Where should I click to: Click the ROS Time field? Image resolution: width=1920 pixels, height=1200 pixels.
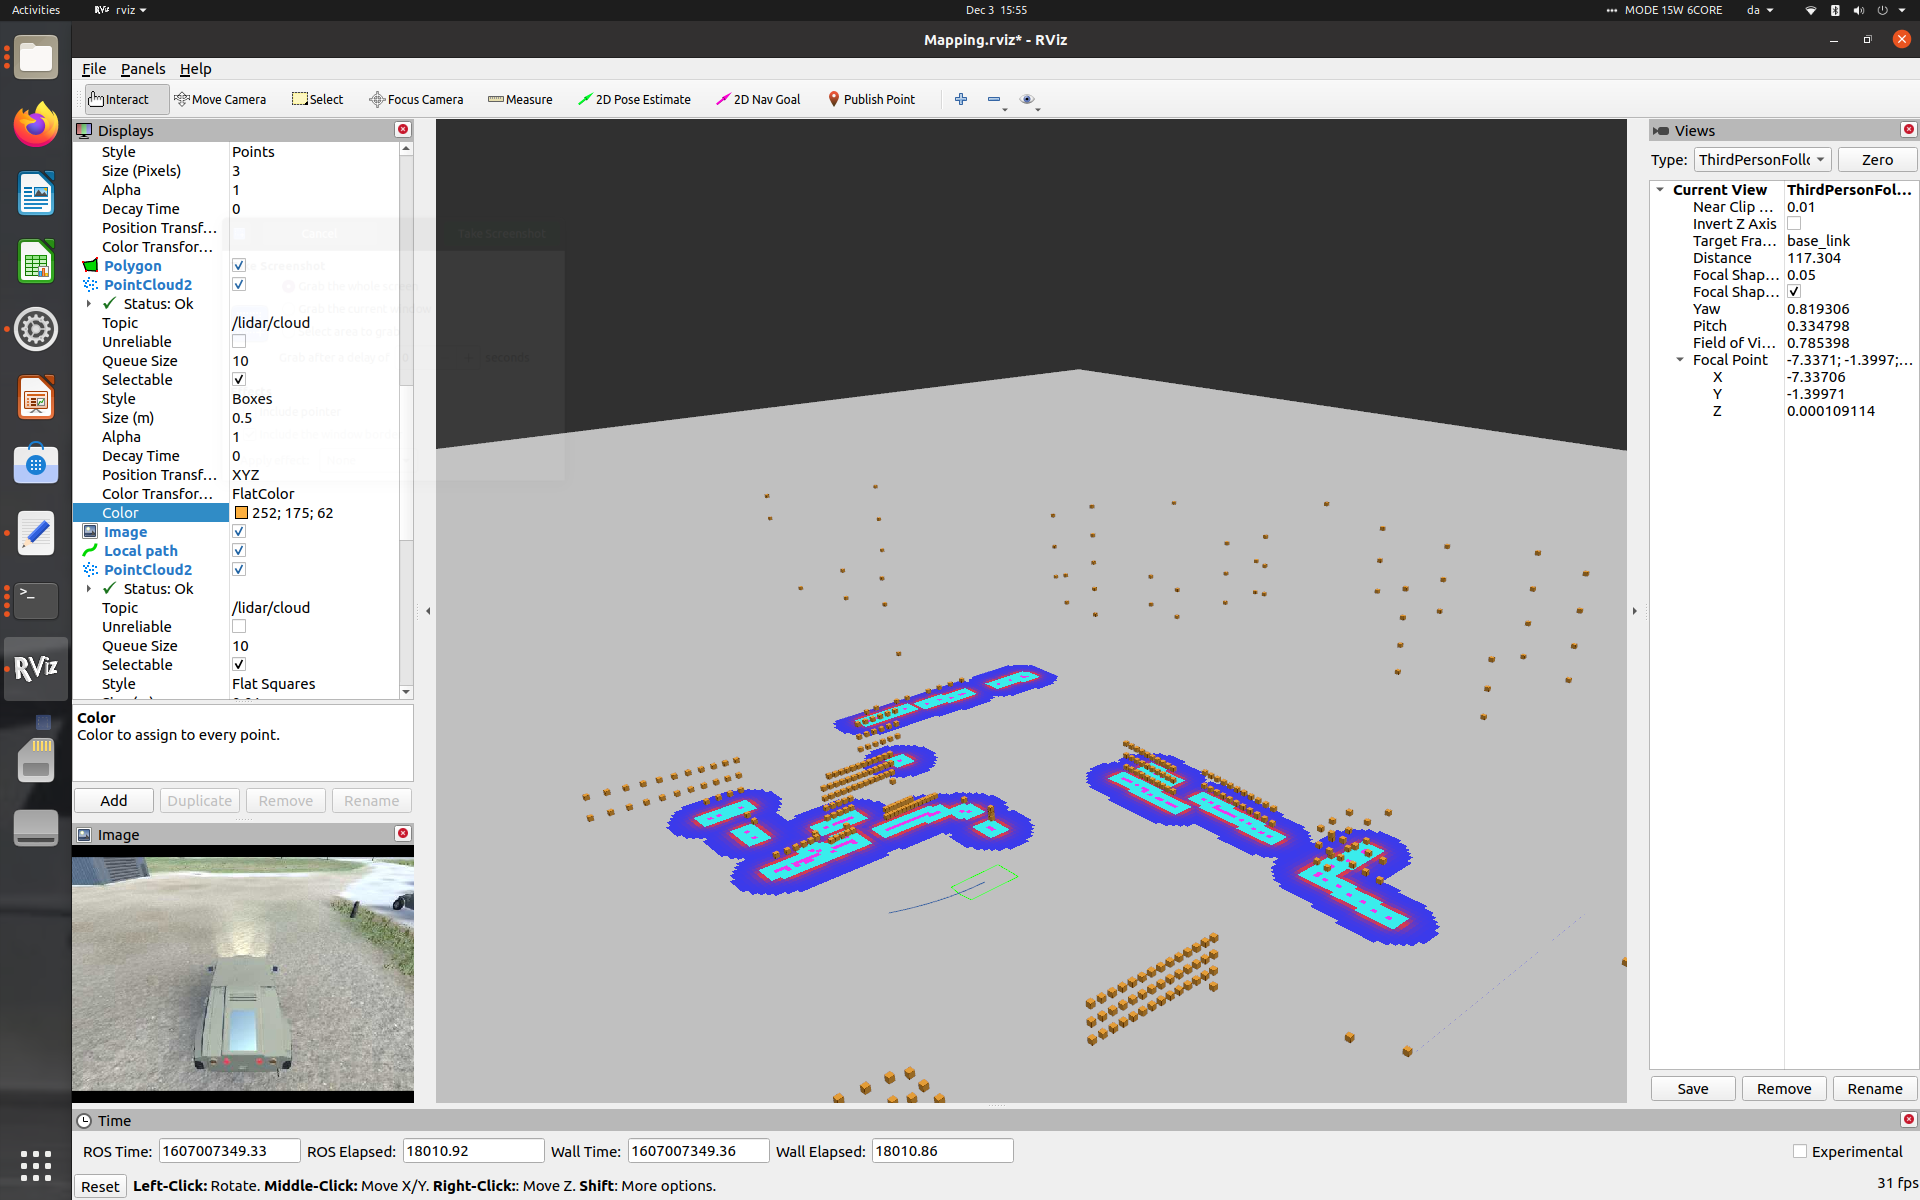[229, 1151]
